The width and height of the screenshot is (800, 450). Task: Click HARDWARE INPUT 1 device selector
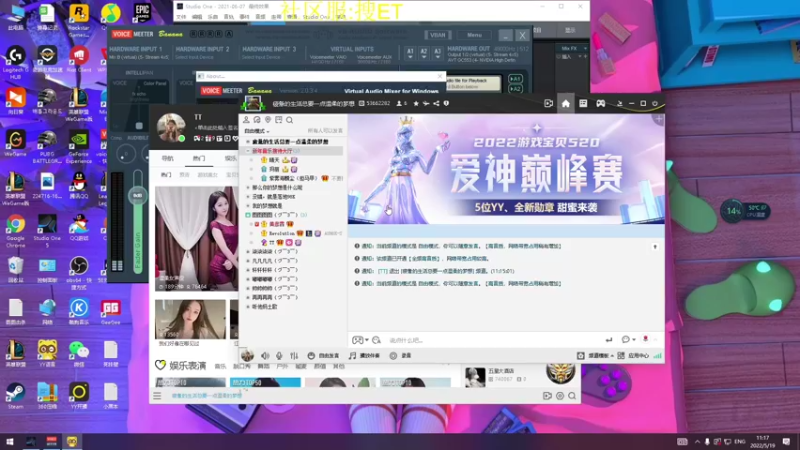[138, 57]
